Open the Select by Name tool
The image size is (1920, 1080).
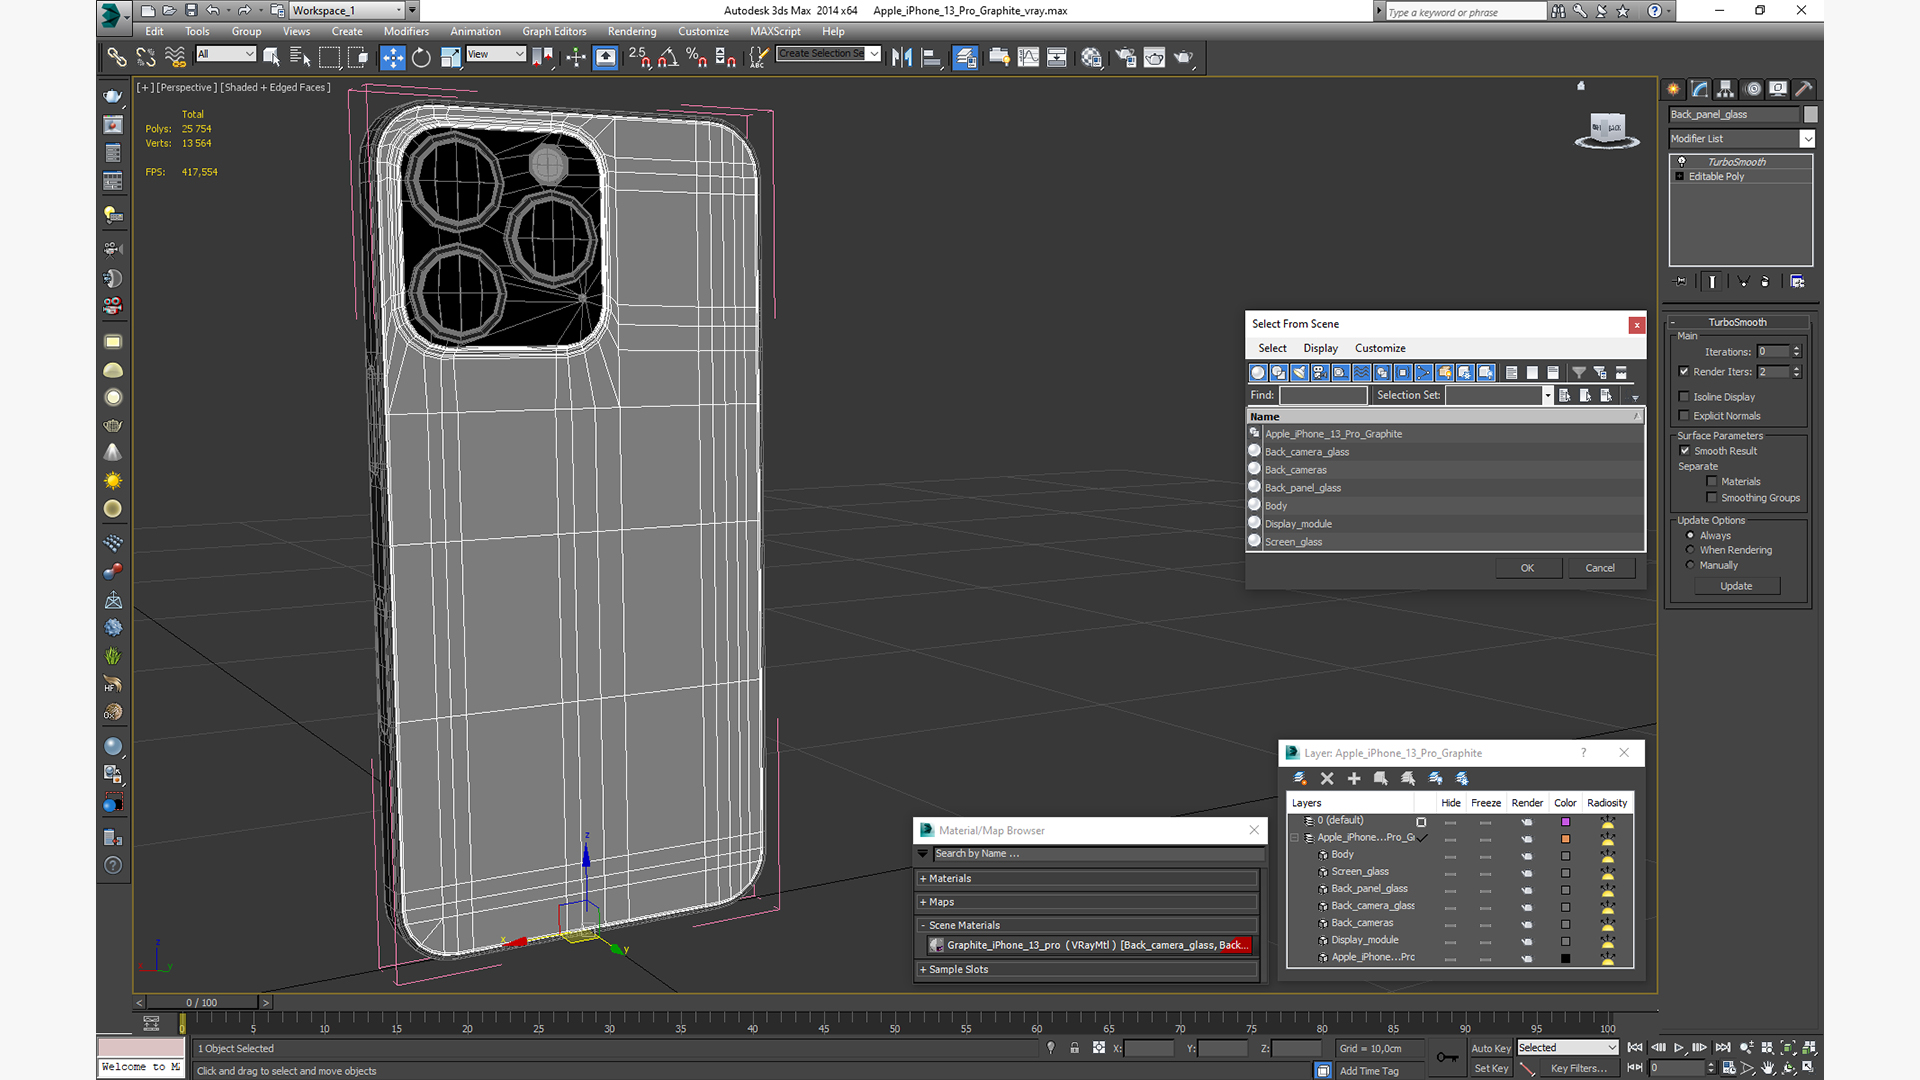click(x=300, y=58)
